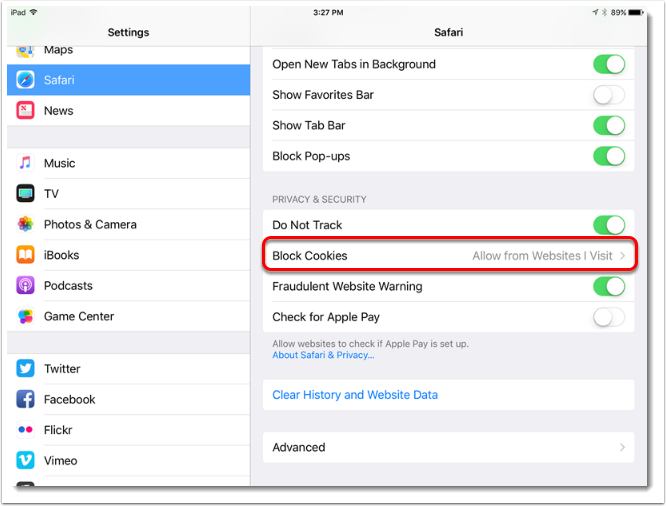Open iBooks settings label
Screen dimensions: 666x506
61,255
